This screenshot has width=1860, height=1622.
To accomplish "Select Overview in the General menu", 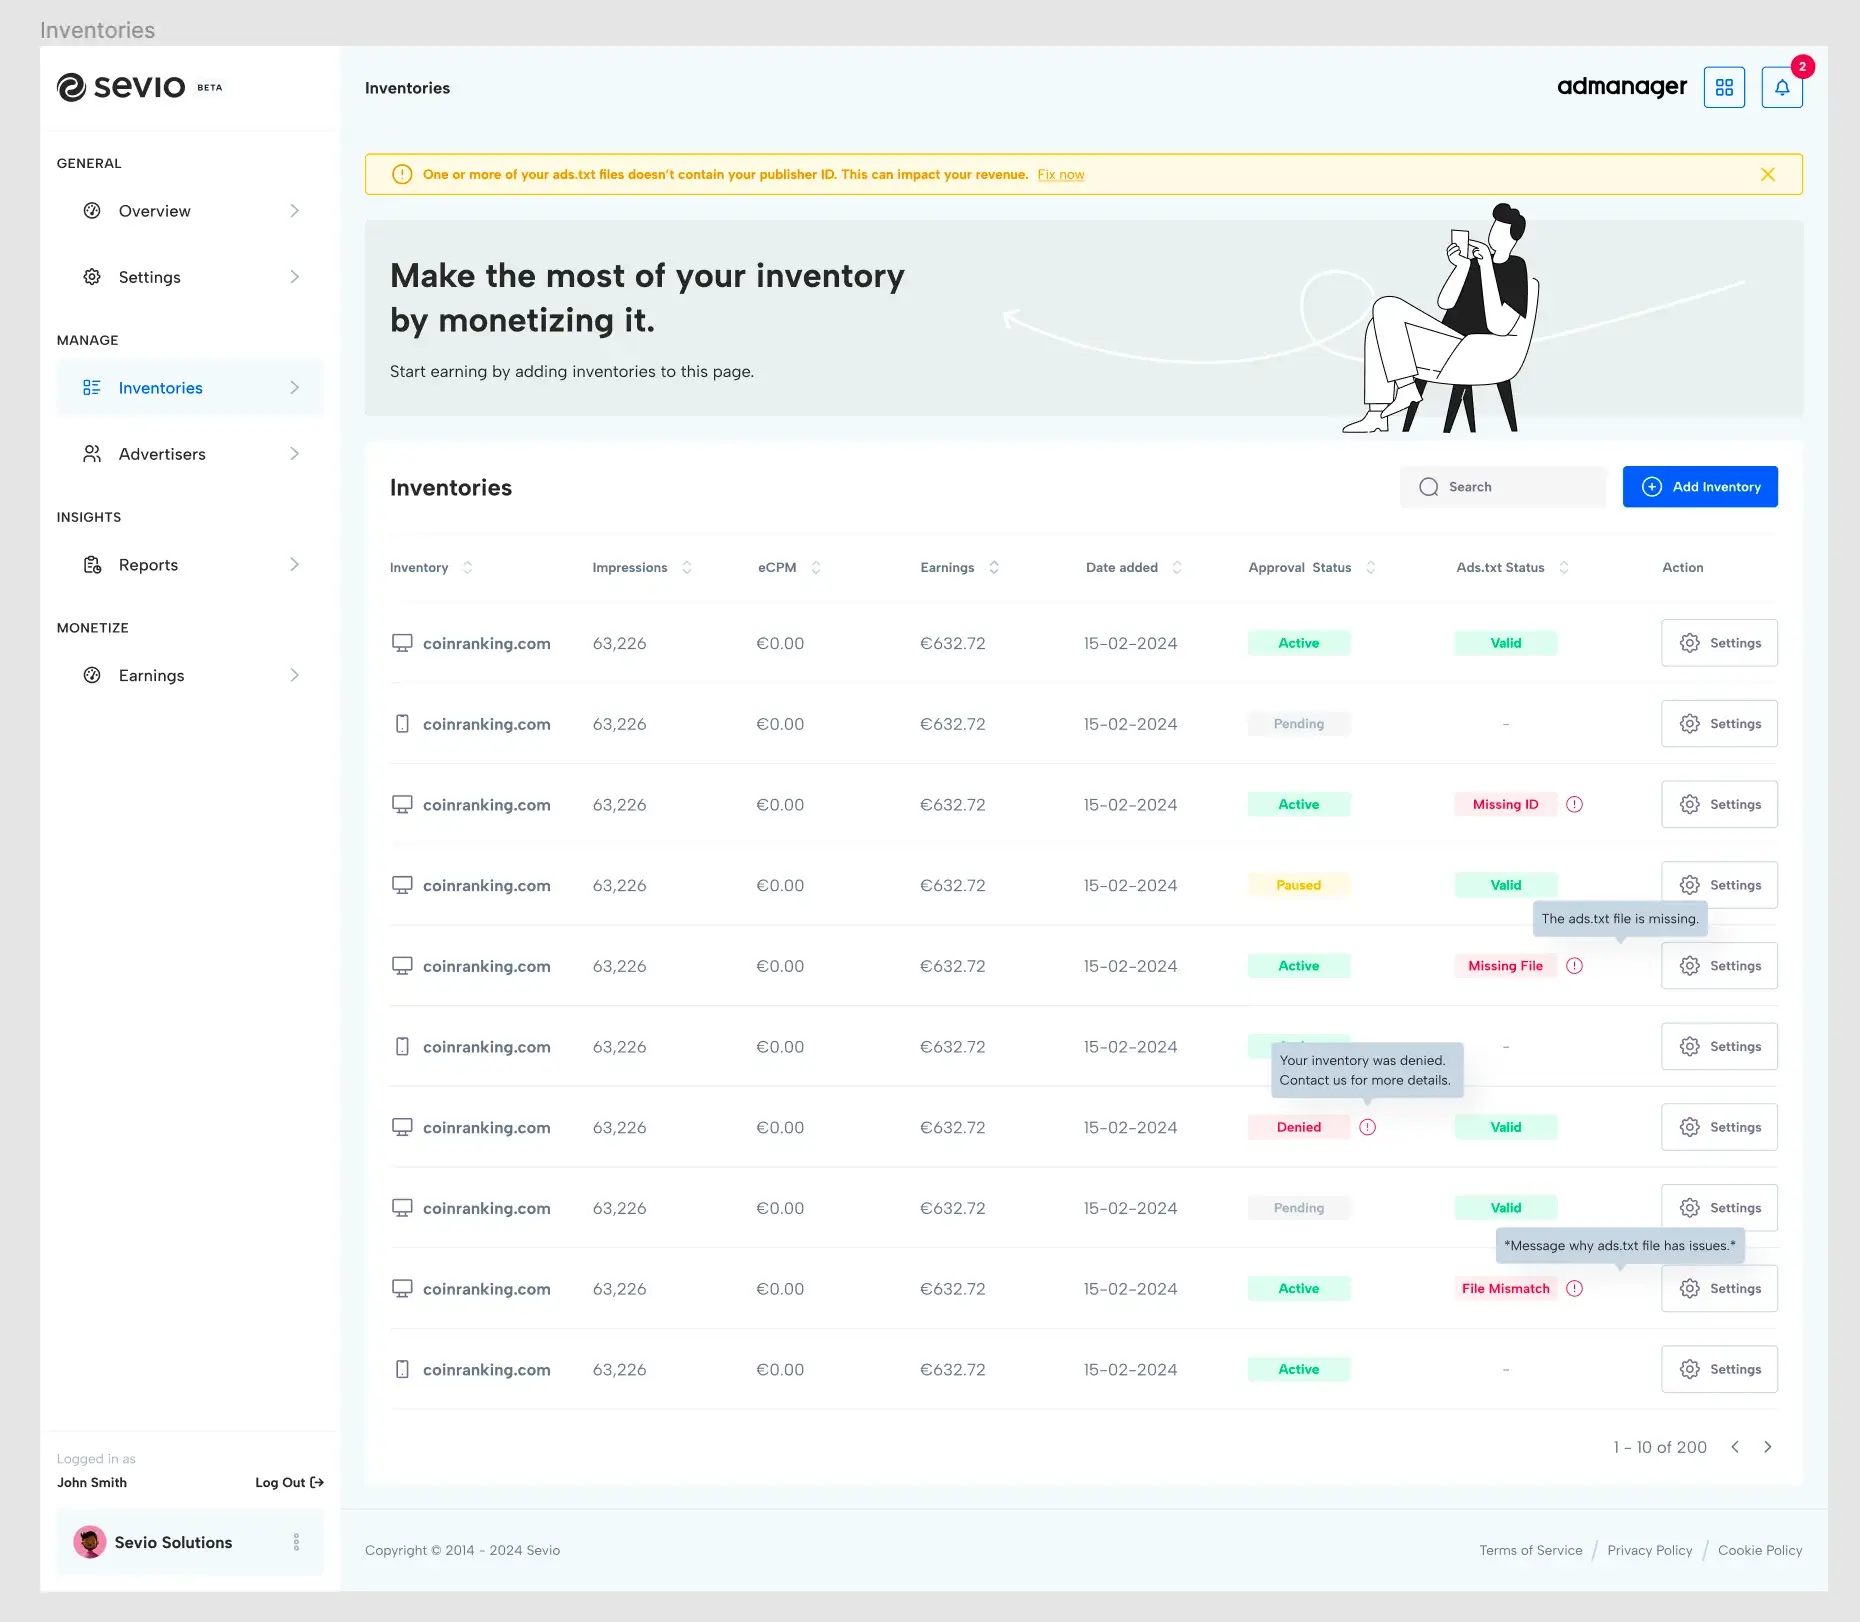I will click(x=155, y=211).
